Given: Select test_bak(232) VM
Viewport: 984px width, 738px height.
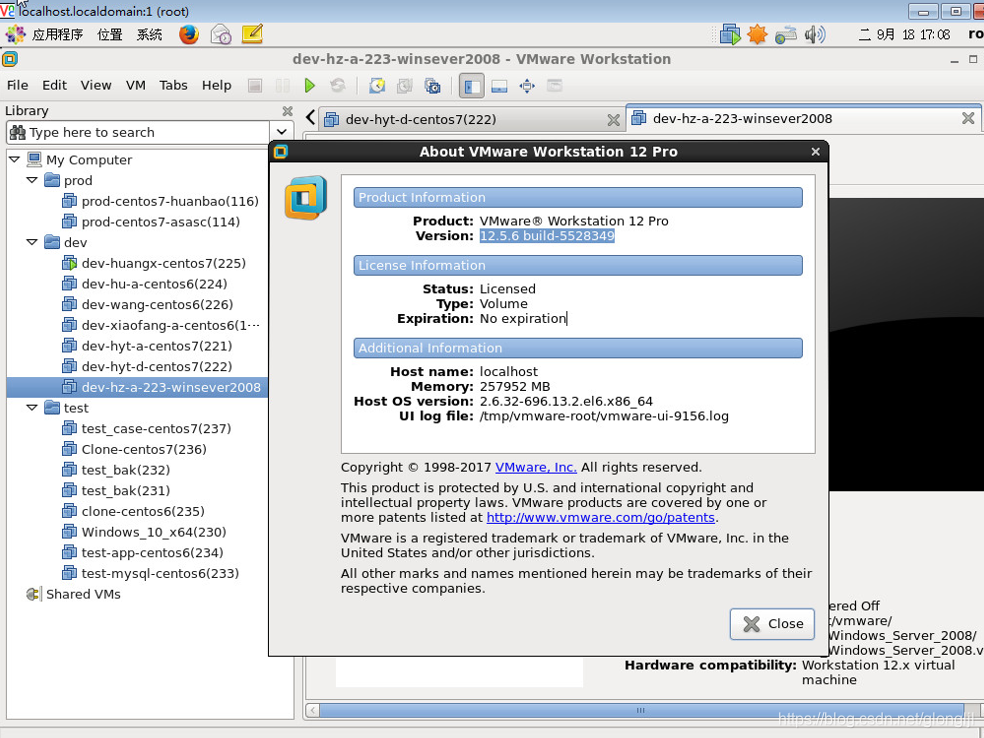Looking at the screenshot, I should (126, 470).
